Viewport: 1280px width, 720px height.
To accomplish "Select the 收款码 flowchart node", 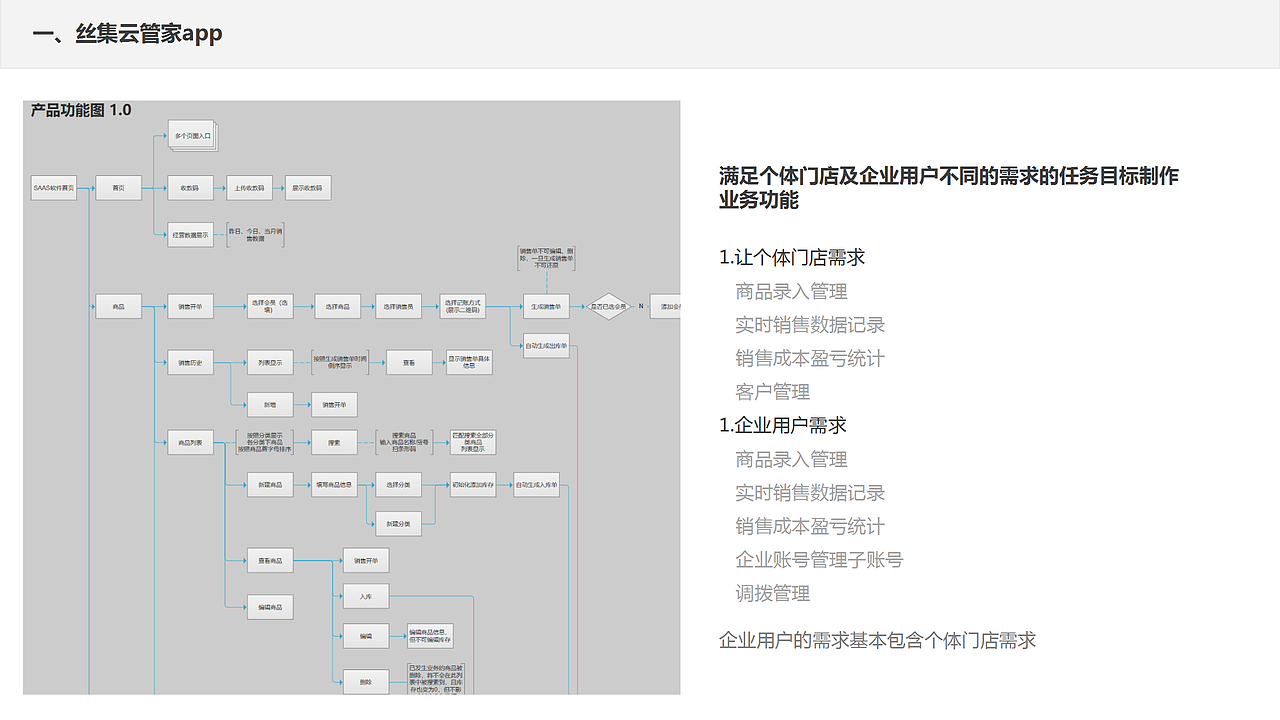I will pyautogui.click(x=190, y=187).
